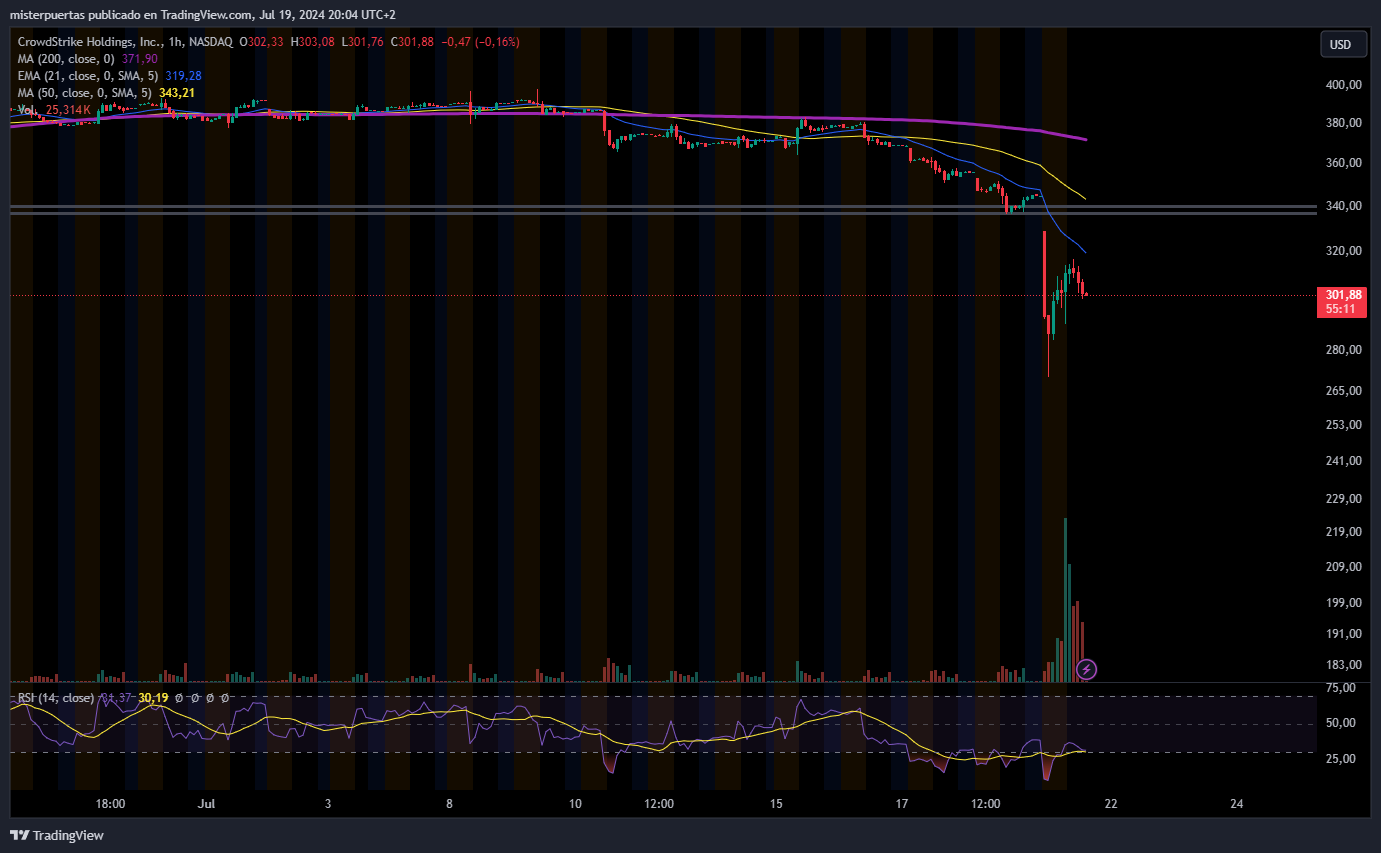1381x853 pixels.
Task: Click the 183,00 price scale label
Action: coord(1345,665)
